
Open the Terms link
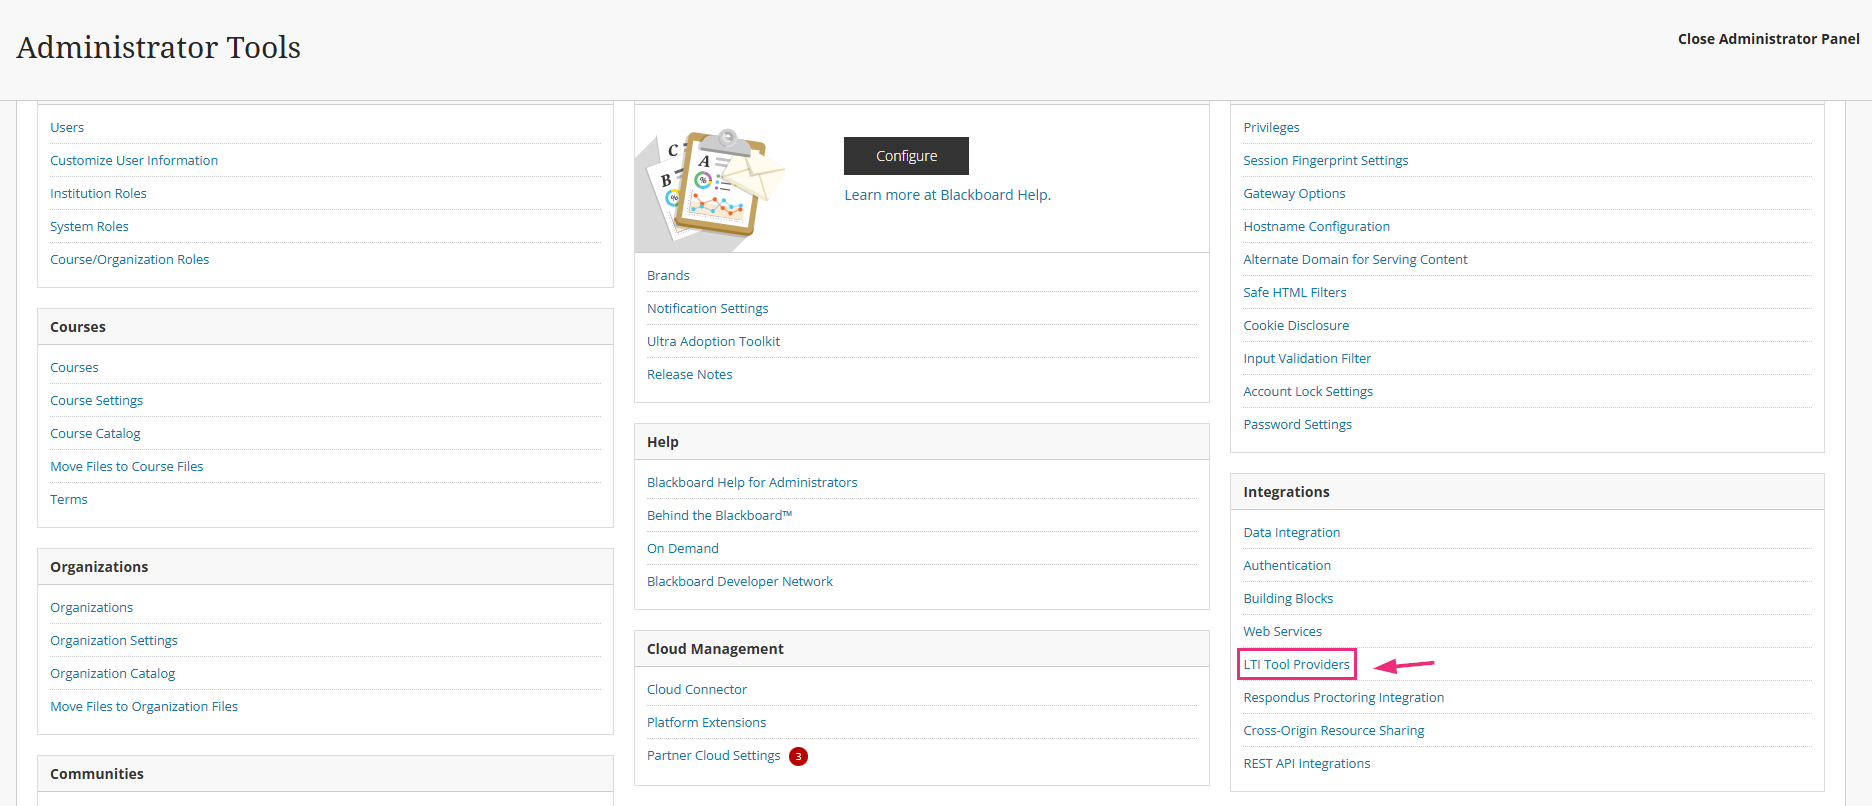point(68,500)
